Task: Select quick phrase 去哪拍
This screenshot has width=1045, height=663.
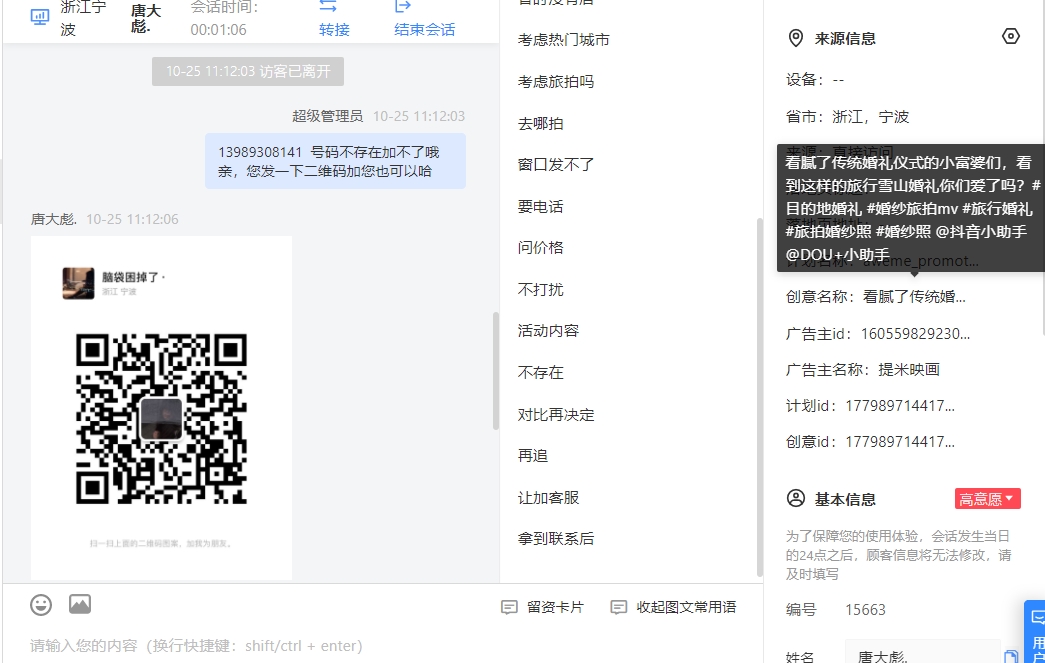Action: point(540,123)
